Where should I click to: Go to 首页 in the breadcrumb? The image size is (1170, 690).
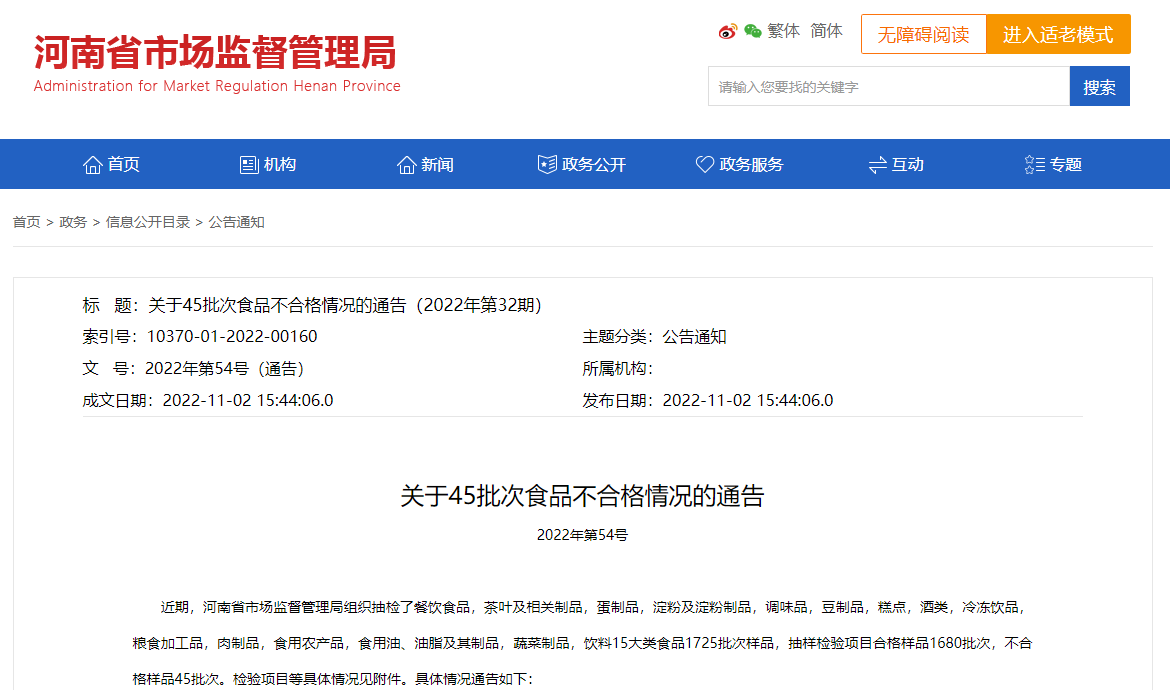click(x=27, y=222)
